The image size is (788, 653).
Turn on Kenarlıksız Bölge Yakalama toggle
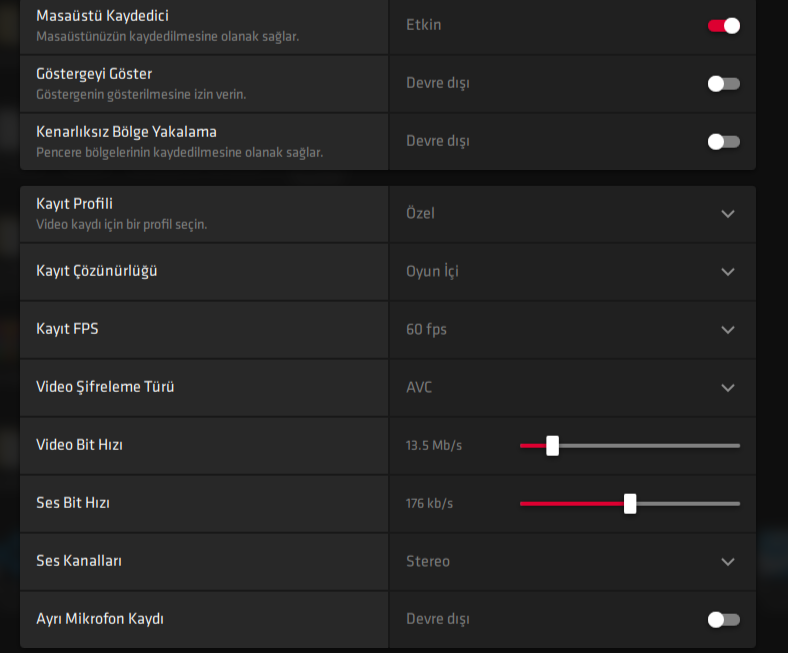723,141
